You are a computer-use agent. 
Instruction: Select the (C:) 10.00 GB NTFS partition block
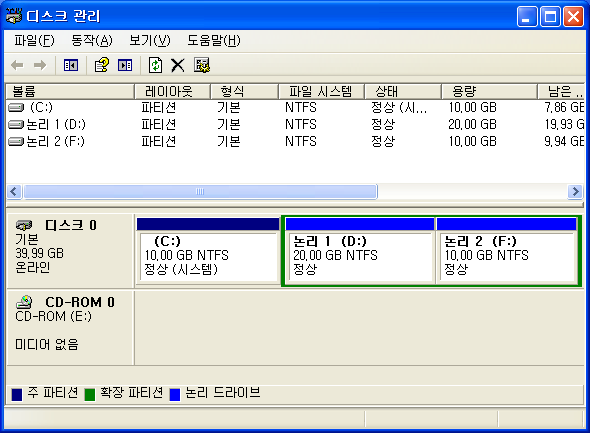pyautogui.click(x=208, y=251)
